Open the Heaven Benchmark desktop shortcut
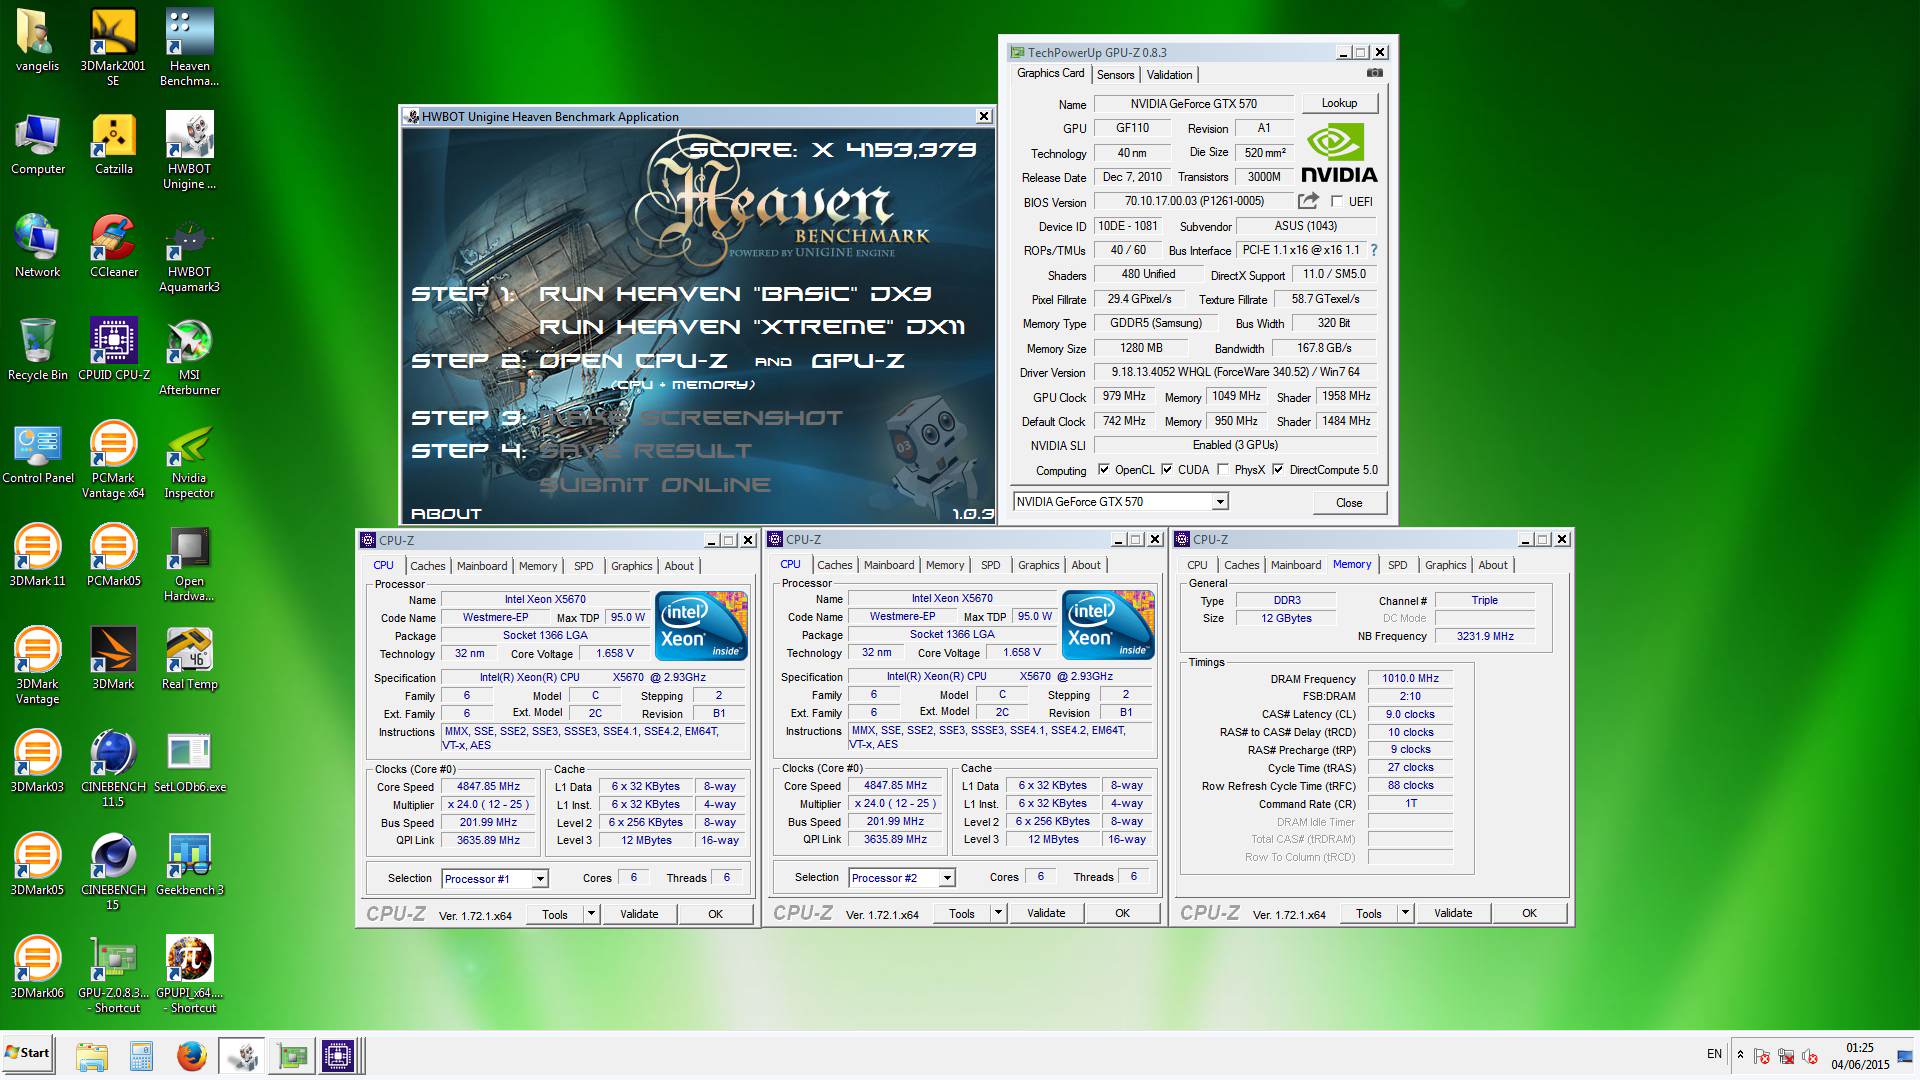Screen dimensions: 1920x1080 click(x=189, y=47)
